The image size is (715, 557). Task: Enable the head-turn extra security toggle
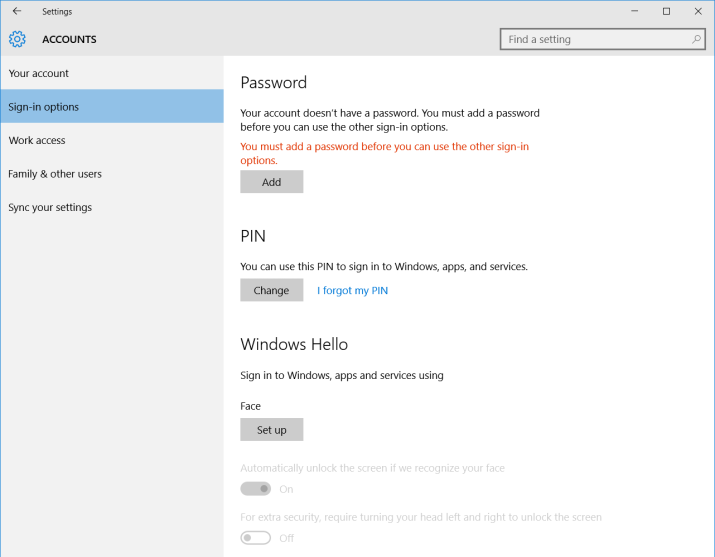coord(256,538)
